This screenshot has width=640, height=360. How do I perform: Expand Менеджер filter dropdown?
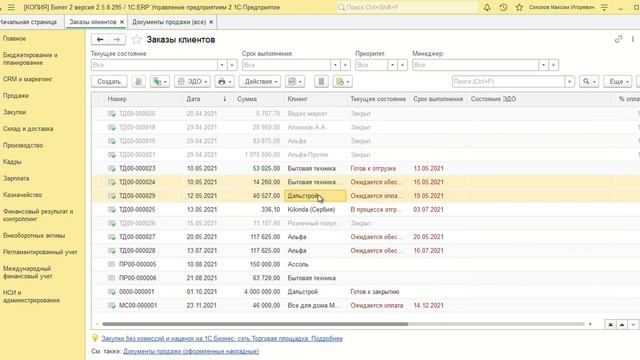pyautogui.click(x=543, y=65)
